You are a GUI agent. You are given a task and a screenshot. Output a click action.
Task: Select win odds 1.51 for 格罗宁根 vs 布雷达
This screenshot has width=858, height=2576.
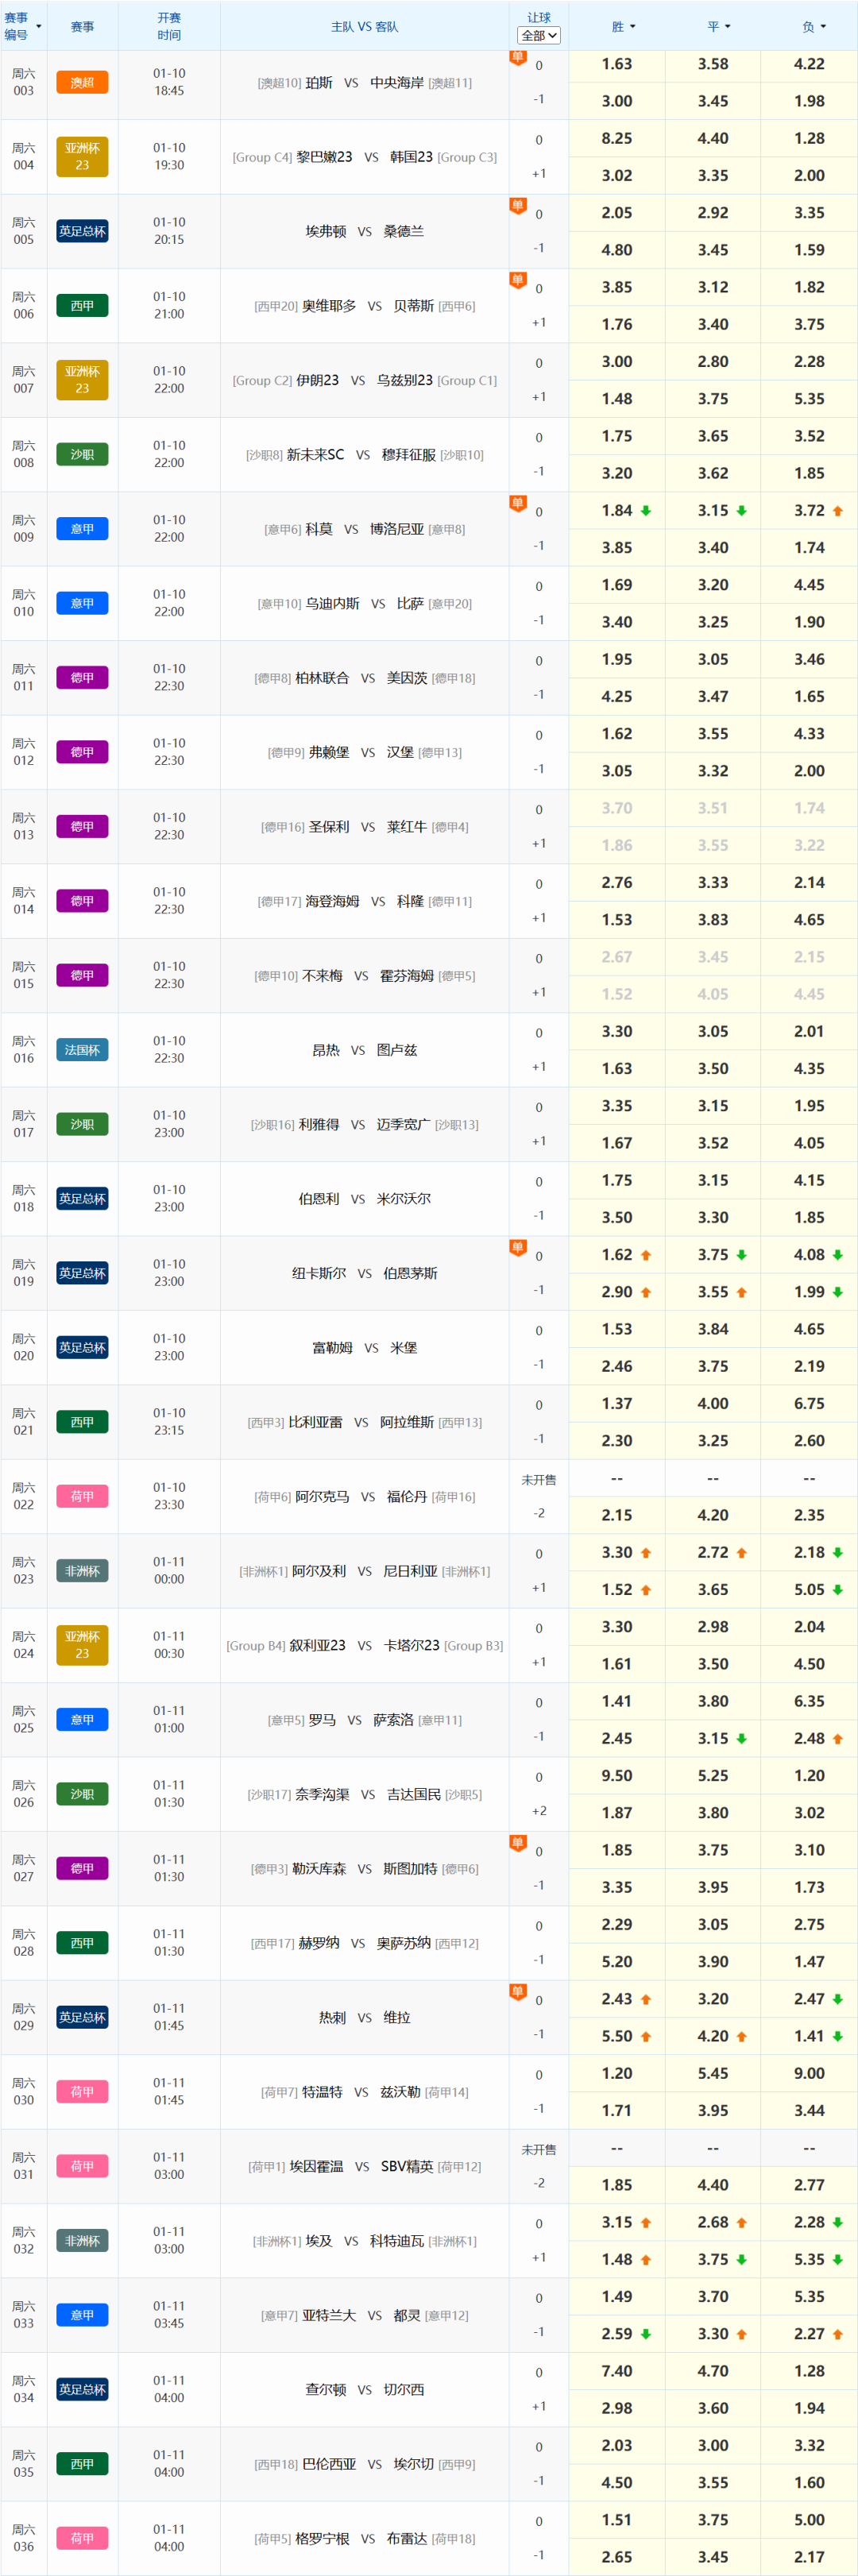tap(617, 2520)
